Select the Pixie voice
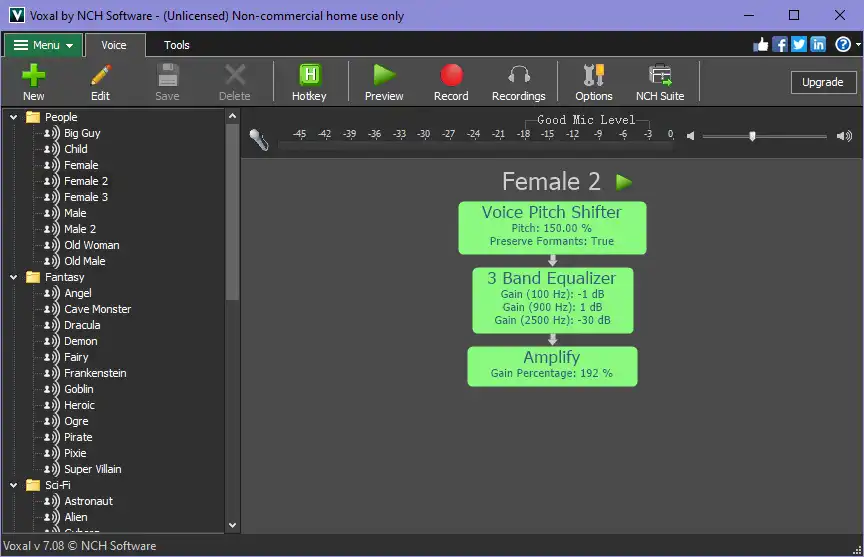This screenshot has width=864, height=557. tap(75, 453)
